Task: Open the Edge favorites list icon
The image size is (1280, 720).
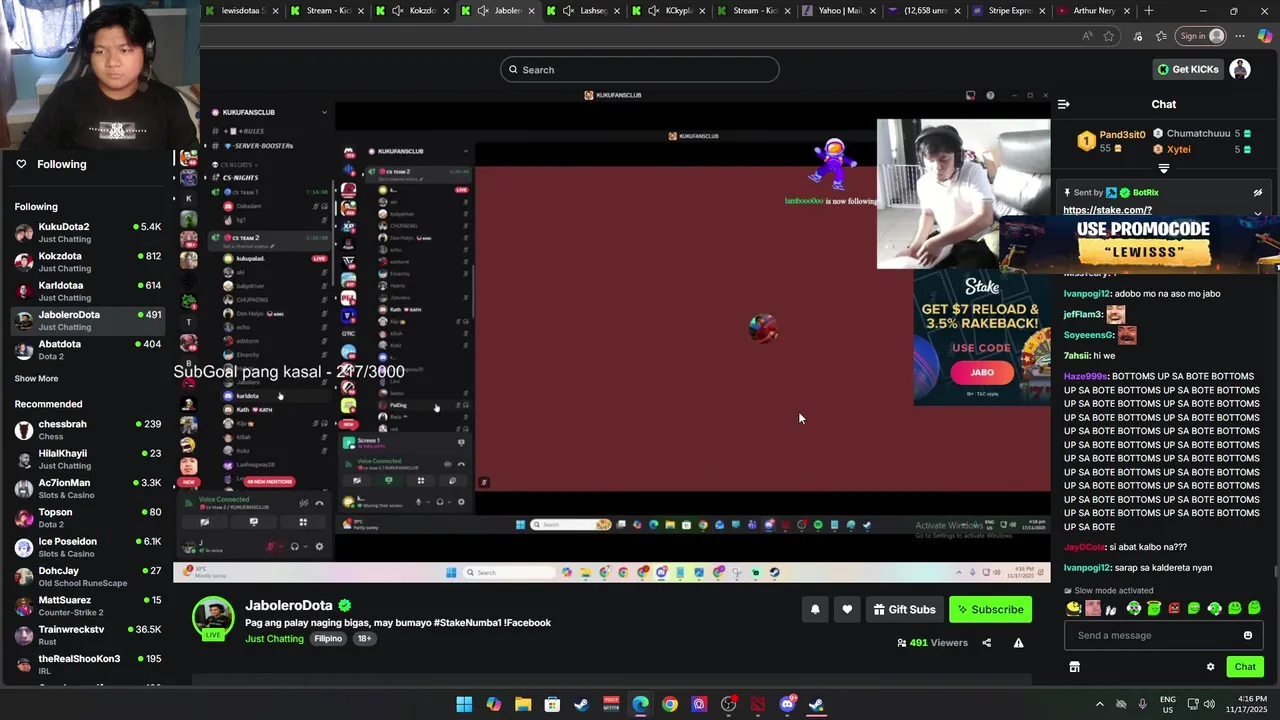Action: click(1161, 36)
